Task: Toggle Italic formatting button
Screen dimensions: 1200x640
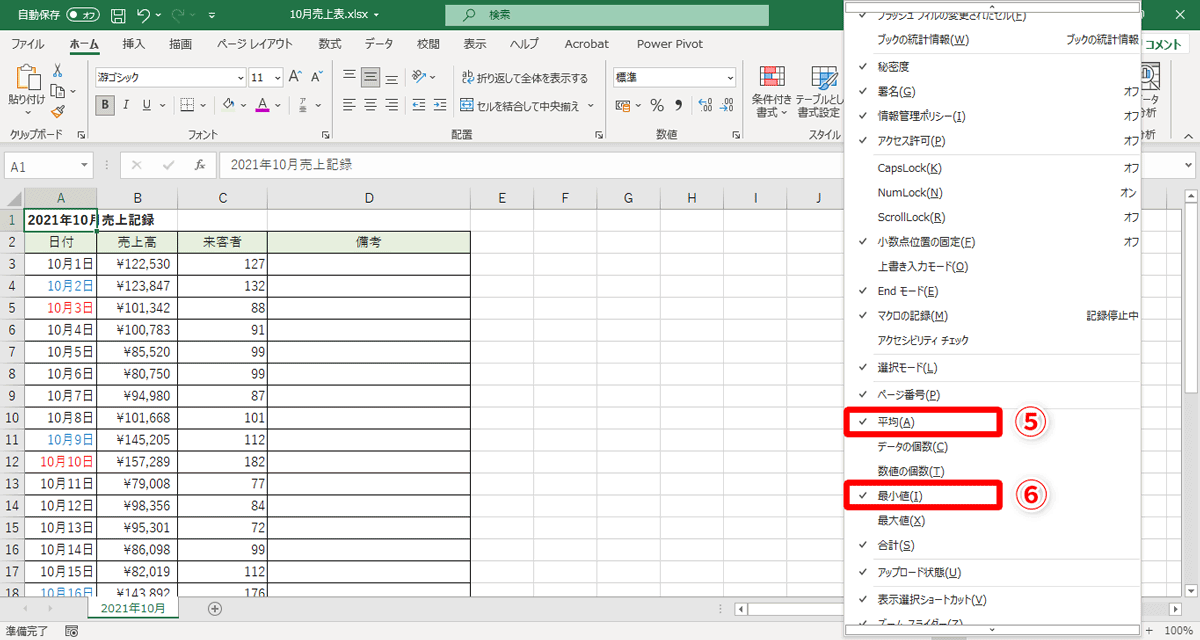Action: click(127, 105)
